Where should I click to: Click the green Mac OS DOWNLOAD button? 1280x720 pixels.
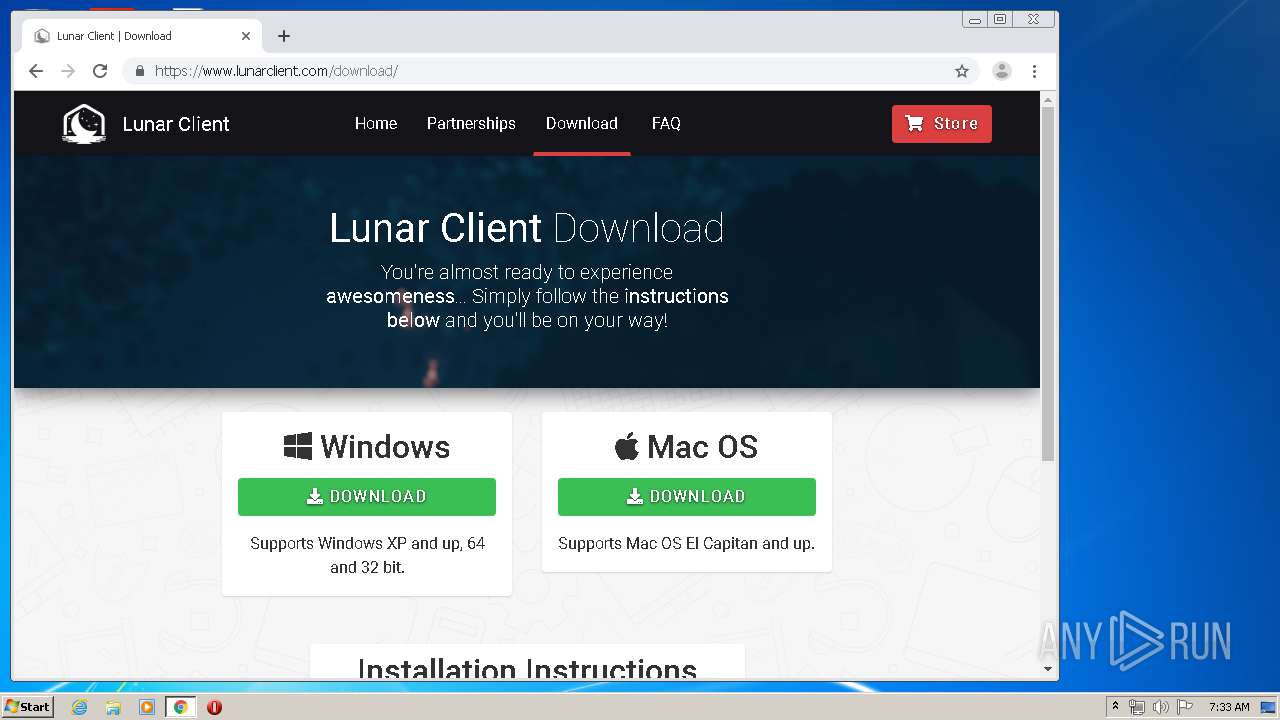[687, 497]
